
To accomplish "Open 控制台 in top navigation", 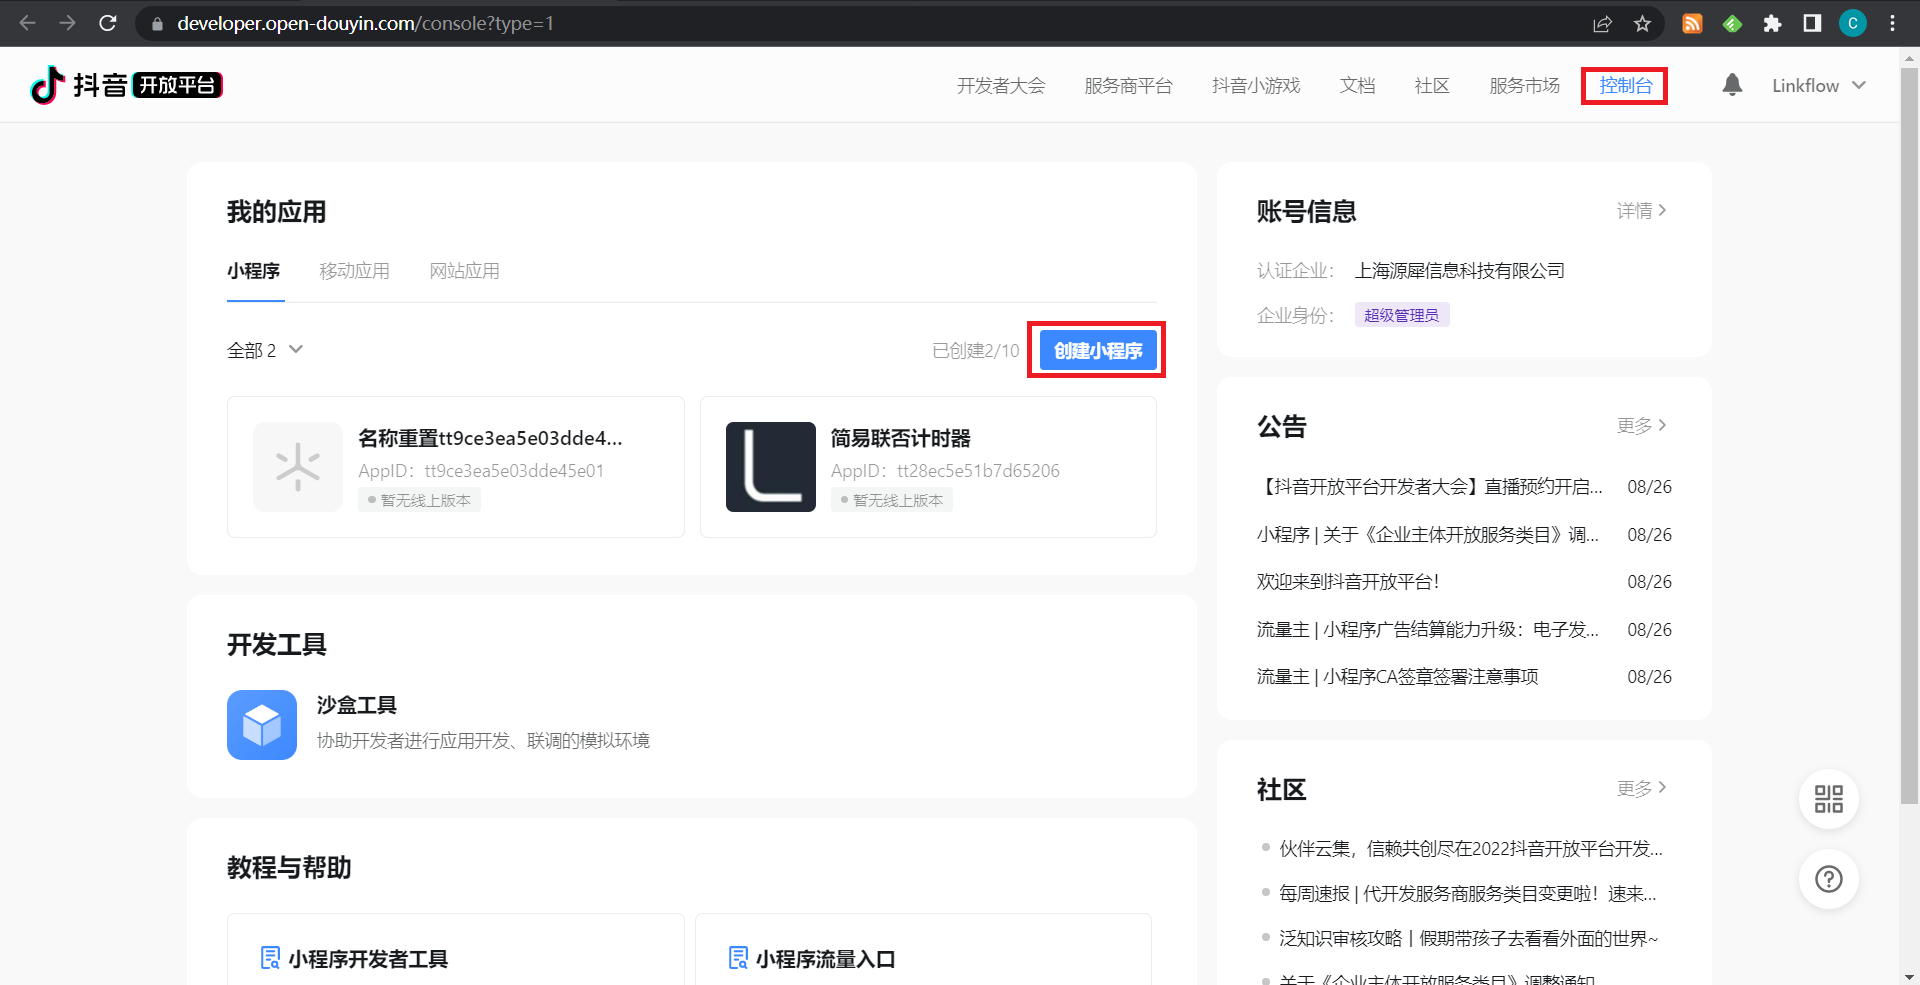I will tap(1625, 86).
